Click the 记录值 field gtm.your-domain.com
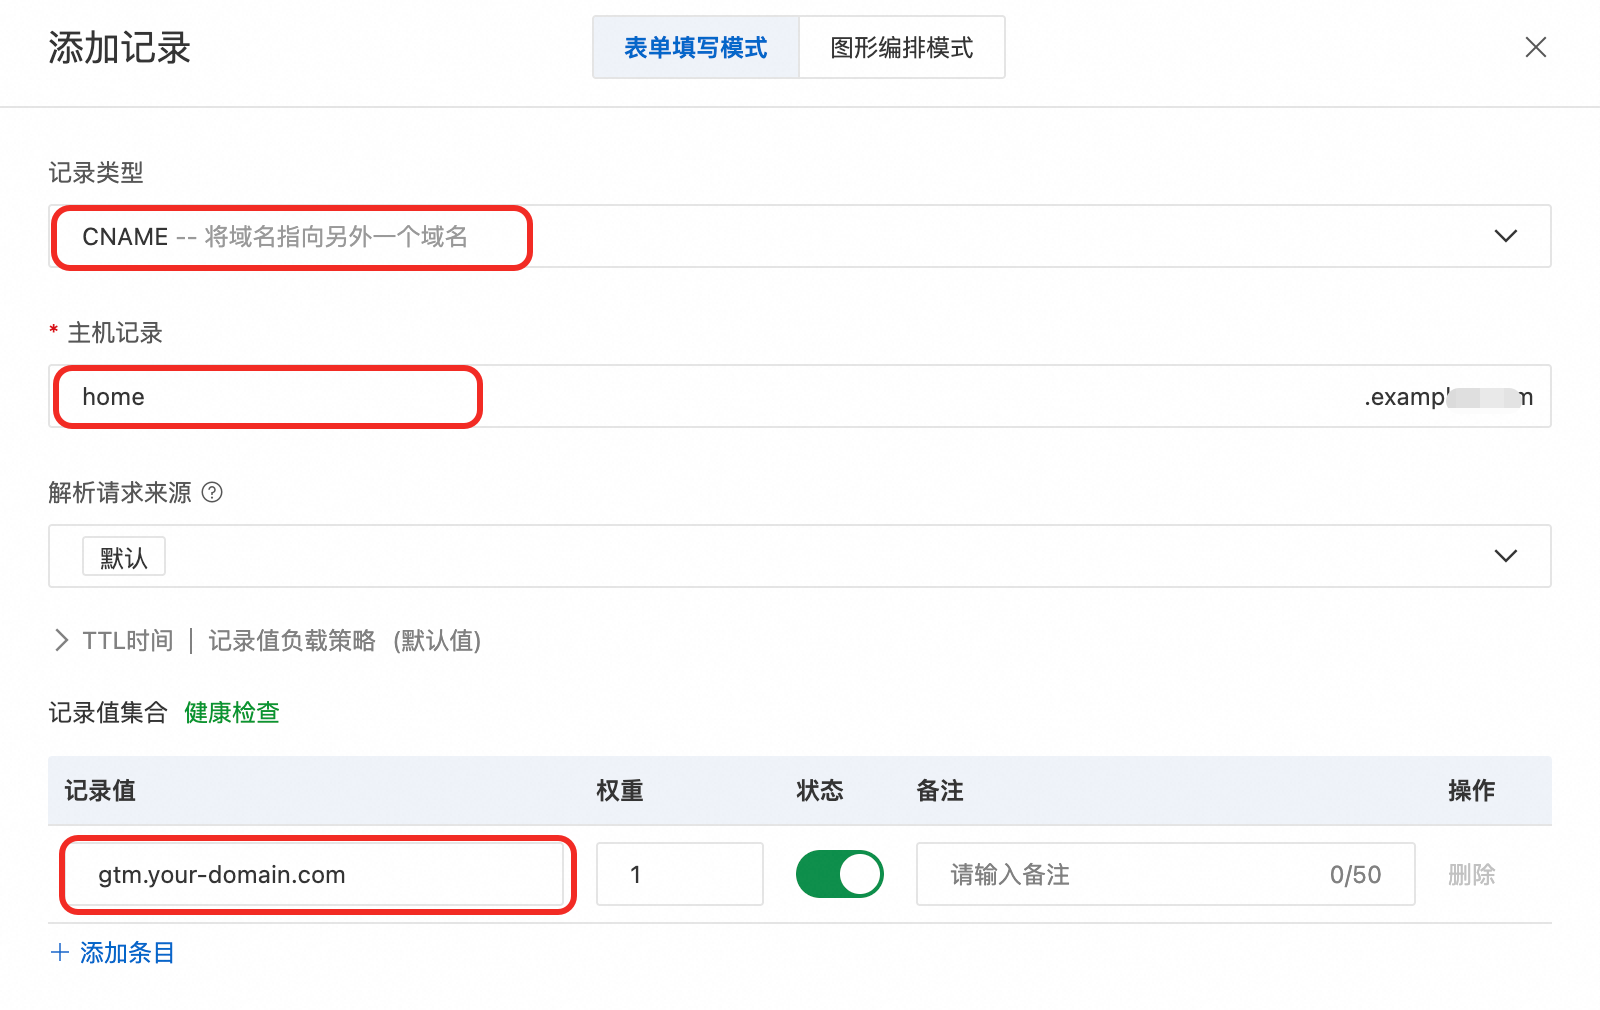Screen dimensions: 1600x1010 (318, 875)
